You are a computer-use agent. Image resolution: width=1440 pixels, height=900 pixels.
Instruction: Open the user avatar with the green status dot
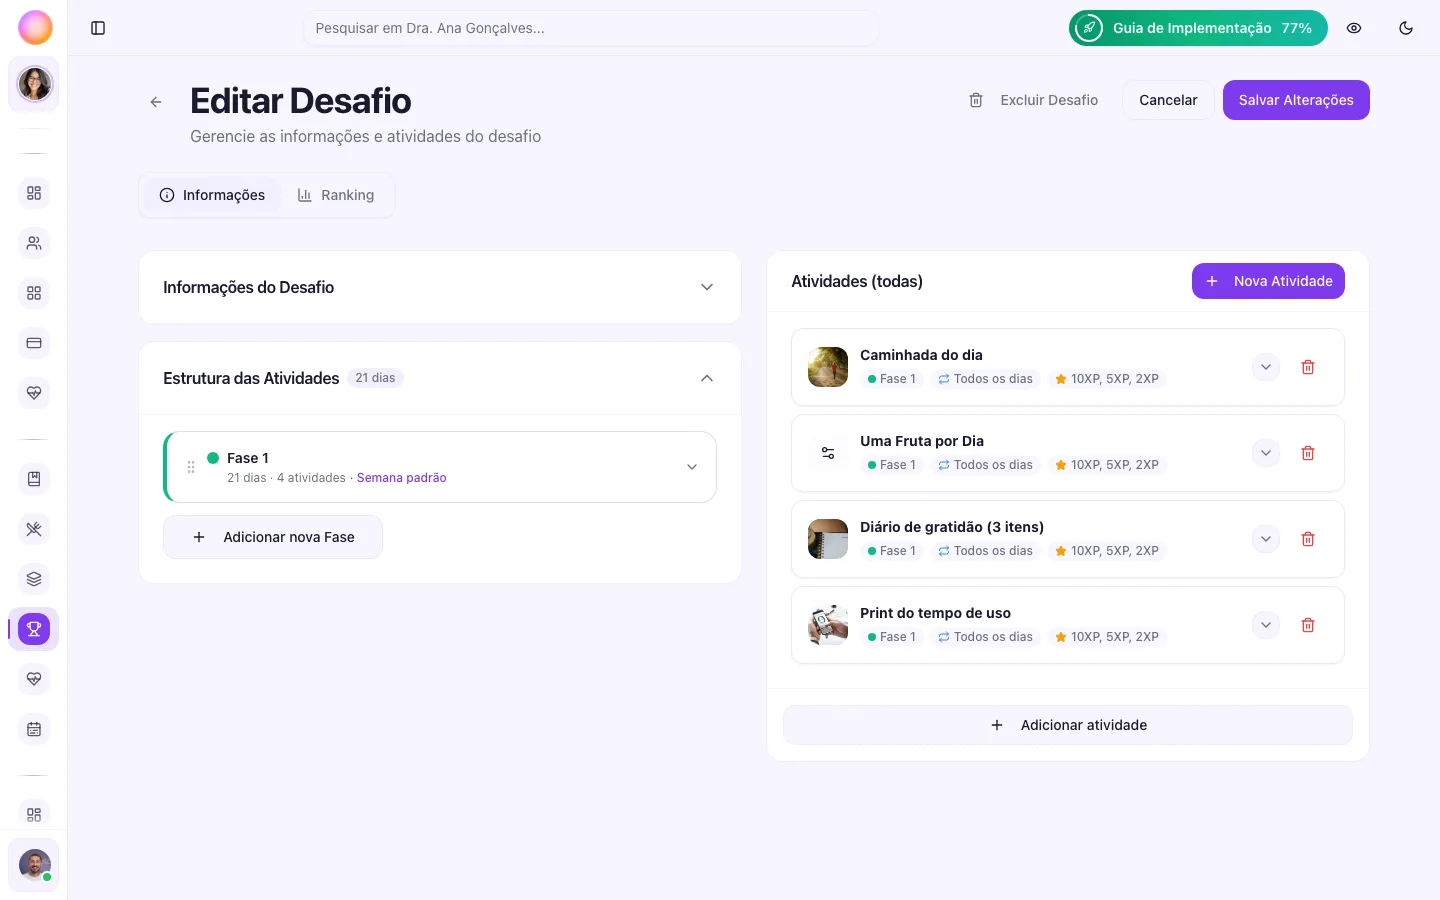click(x=35, y=865)
